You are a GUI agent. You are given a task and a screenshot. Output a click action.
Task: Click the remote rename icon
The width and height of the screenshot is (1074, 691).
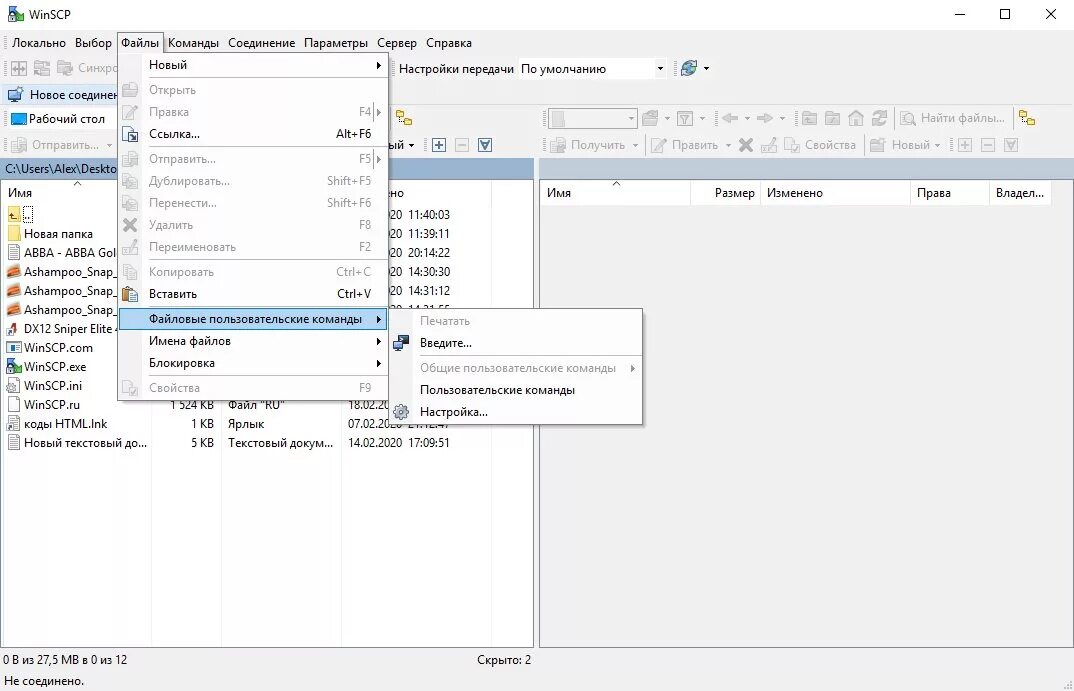point(769,145)
